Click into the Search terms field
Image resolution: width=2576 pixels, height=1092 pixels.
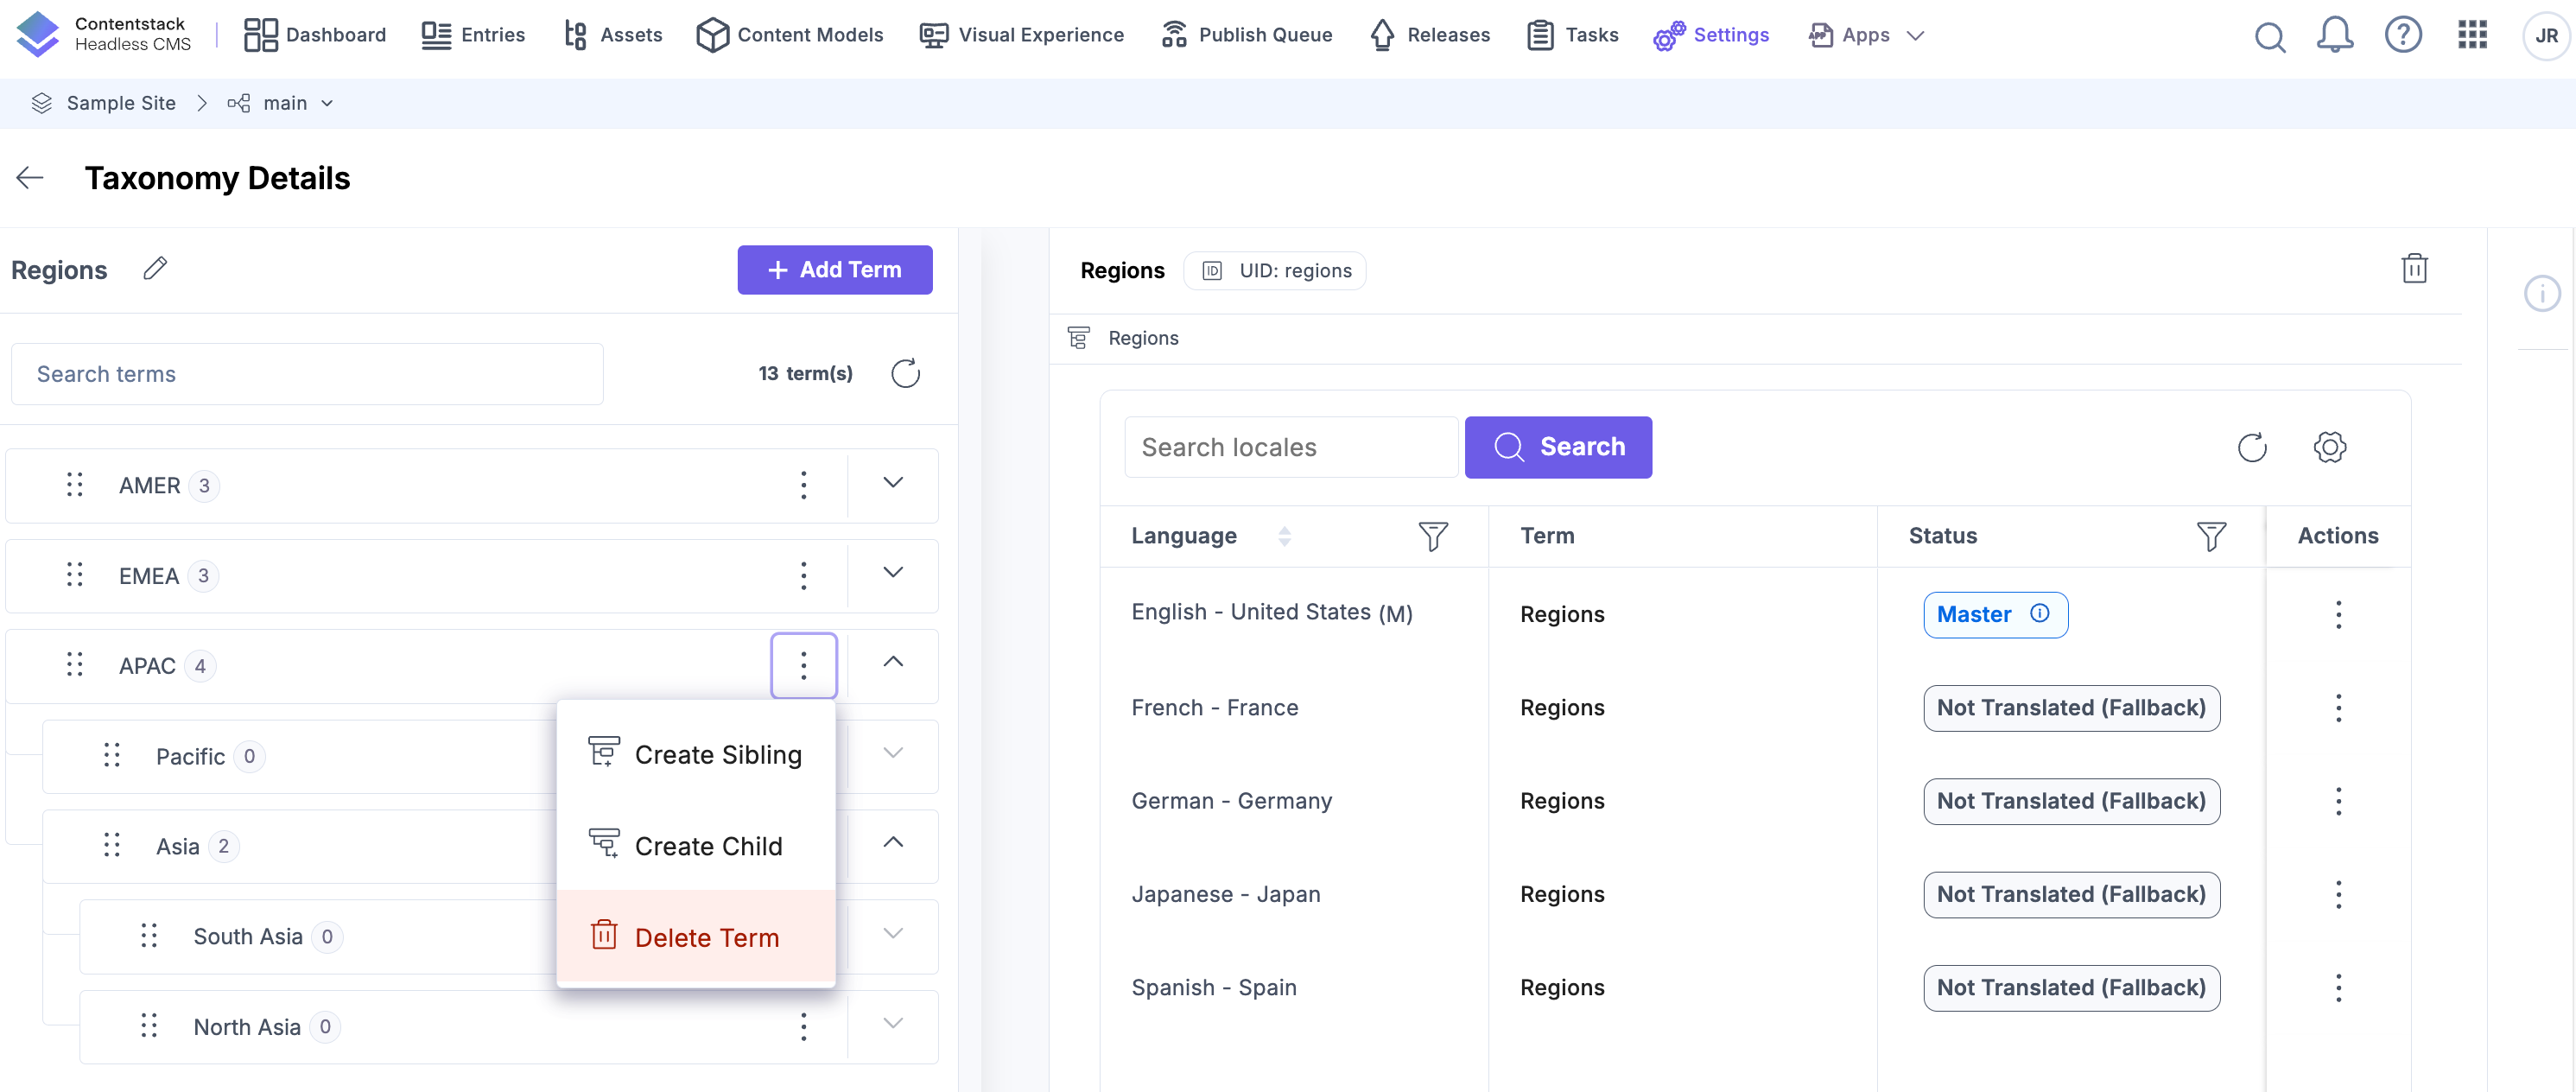[306, 373]
